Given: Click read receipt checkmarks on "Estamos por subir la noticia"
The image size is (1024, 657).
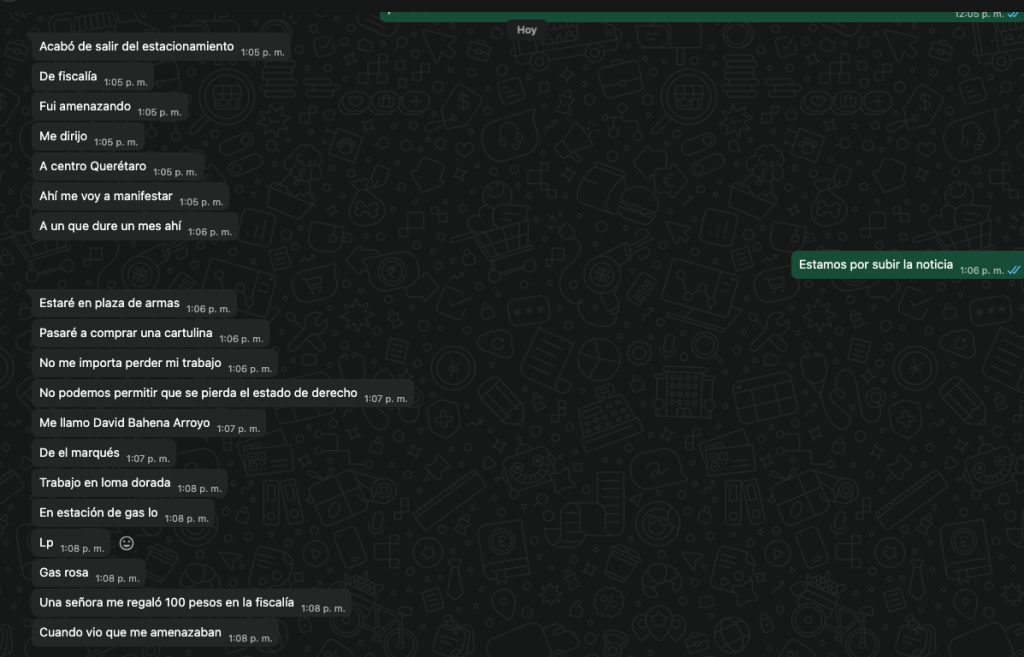Looking at the screenshot, I should (1013, 270).
